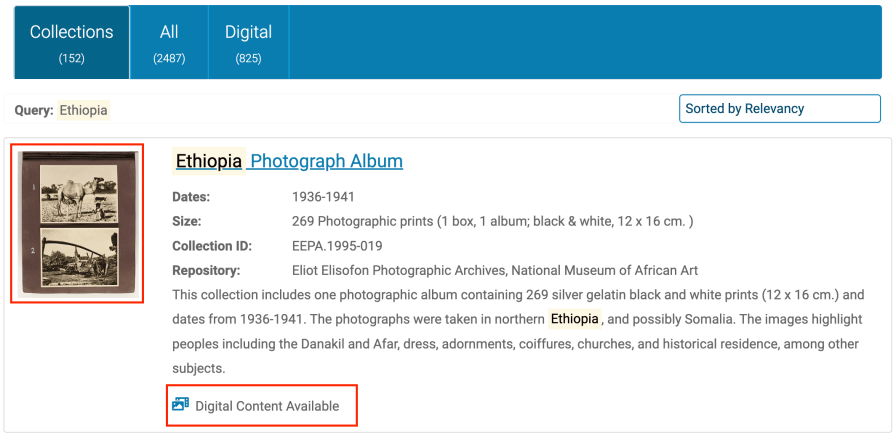
Task: Click the digital content images icon
Action: pos(181,405)
